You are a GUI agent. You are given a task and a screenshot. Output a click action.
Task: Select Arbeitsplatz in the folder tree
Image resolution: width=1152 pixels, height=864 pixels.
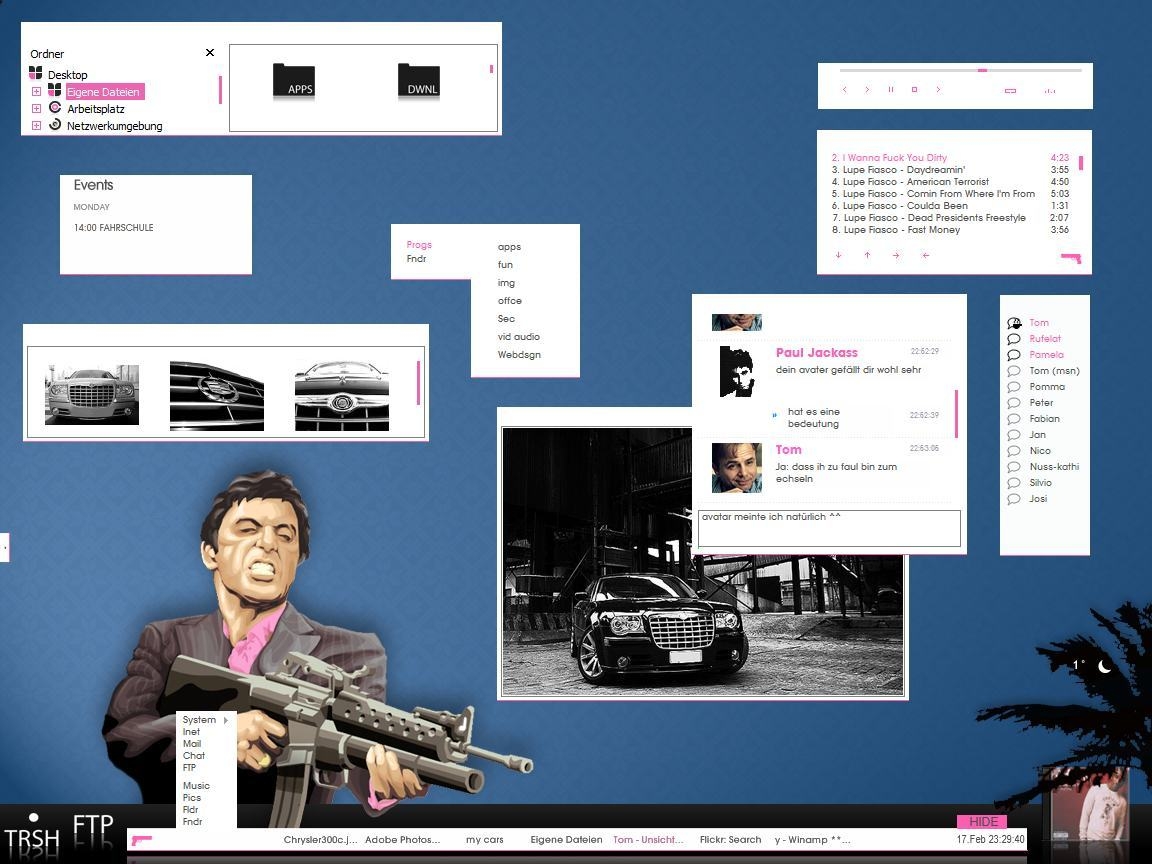[x=96, y=109]
